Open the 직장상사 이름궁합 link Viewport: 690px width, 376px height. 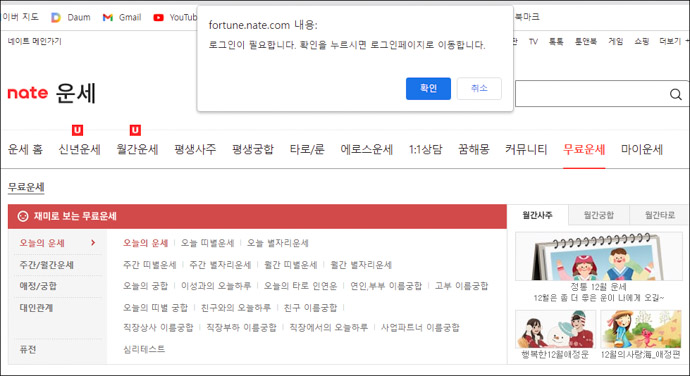158,328
